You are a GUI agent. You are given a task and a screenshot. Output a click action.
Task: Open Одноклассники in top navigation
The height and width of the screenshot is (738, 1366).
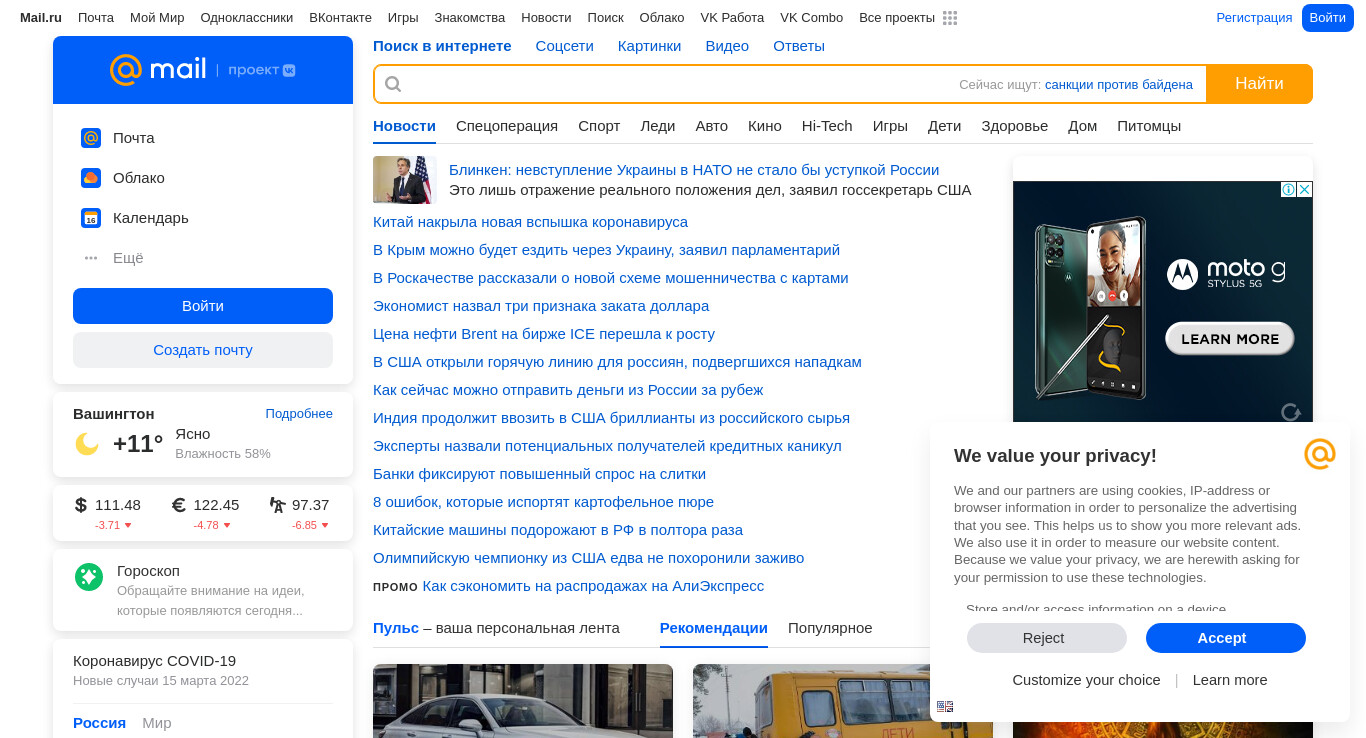247,18
